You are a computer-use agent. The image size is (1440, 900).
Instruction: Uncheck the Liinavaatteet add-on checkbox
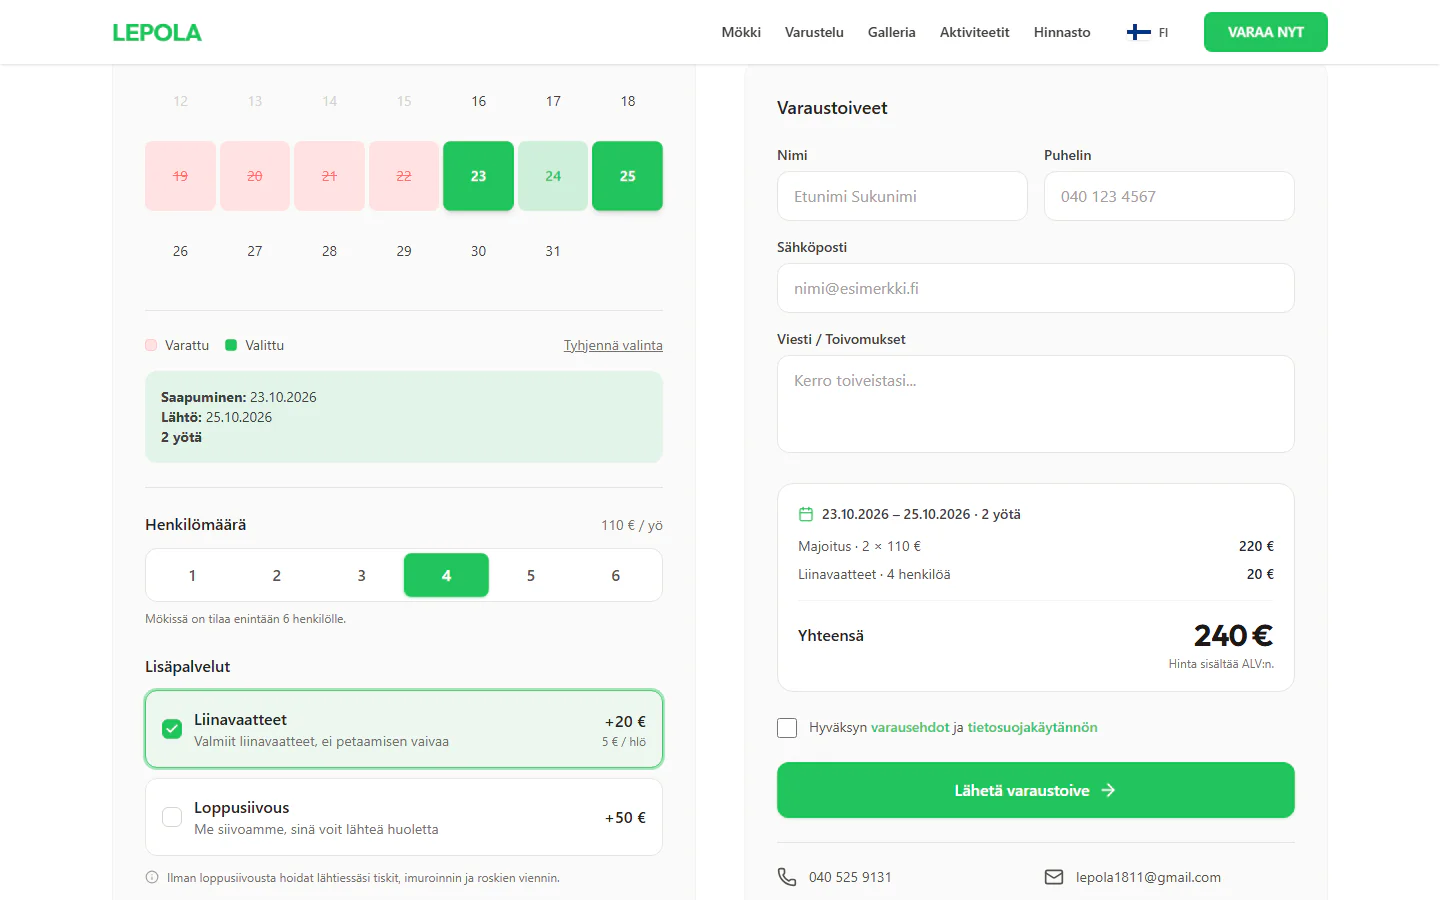[172, 729]
